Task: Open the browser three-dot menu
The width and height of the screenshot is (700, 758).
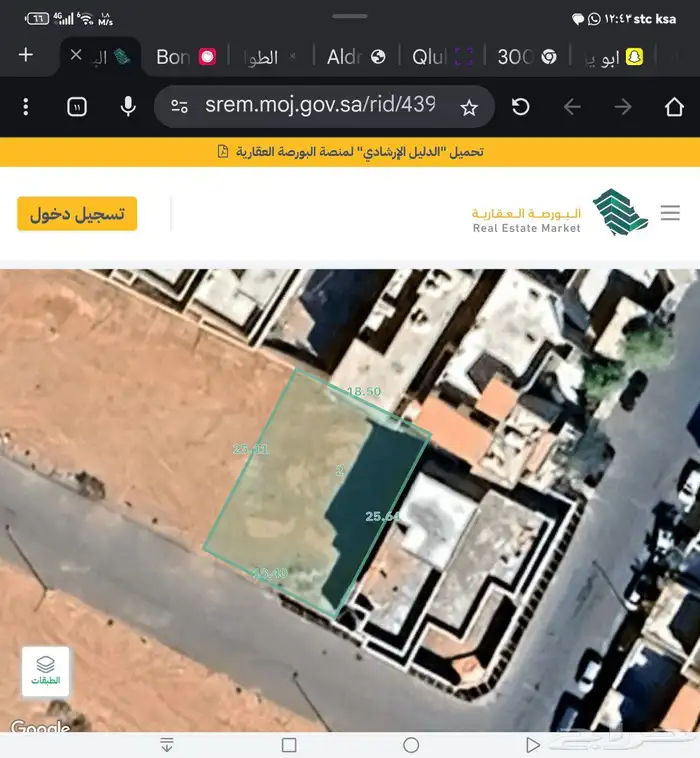Action: tap(26, 107)
